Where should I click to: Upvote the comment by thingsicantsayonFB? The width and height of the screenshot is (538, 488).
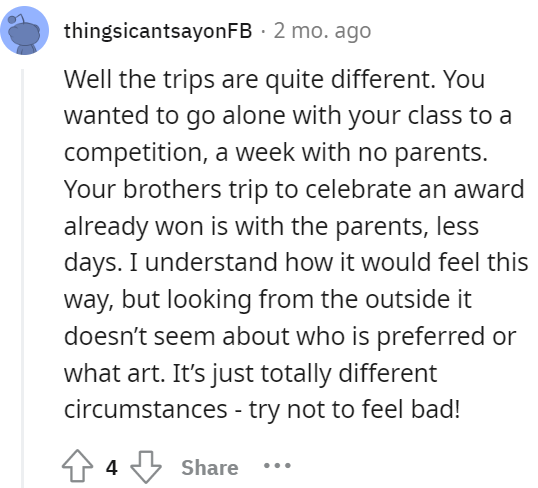tap(77, 466)
